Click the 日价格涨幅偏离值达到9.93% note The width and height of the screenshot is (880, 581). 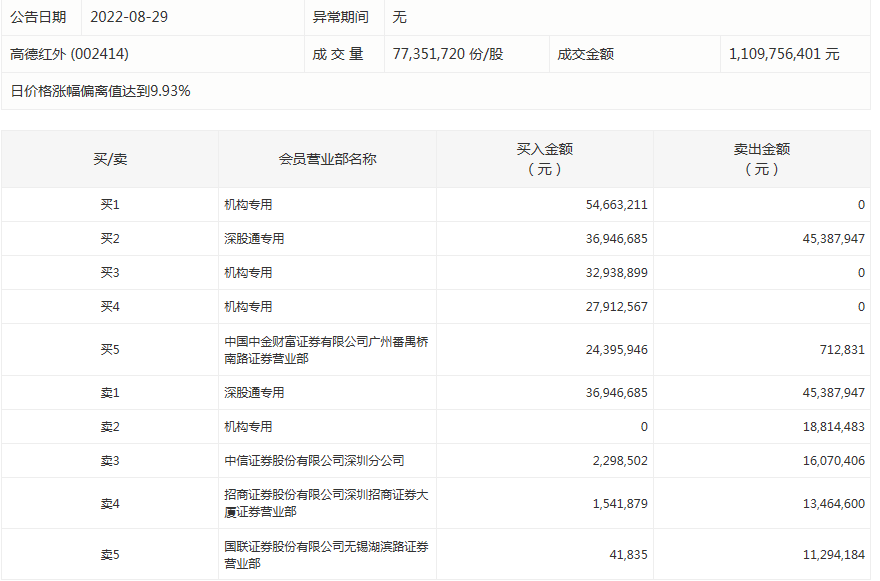point(100,91)
